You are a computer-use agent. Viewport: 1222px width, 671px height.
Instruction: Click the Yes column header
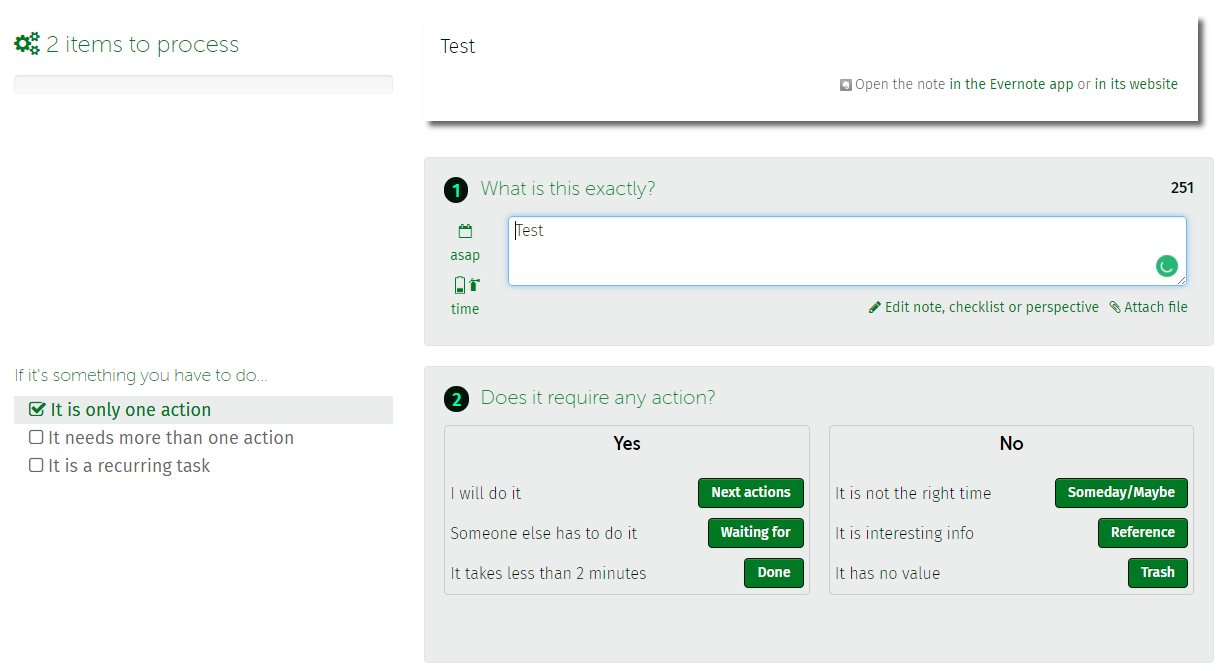[x=627, y=443]
